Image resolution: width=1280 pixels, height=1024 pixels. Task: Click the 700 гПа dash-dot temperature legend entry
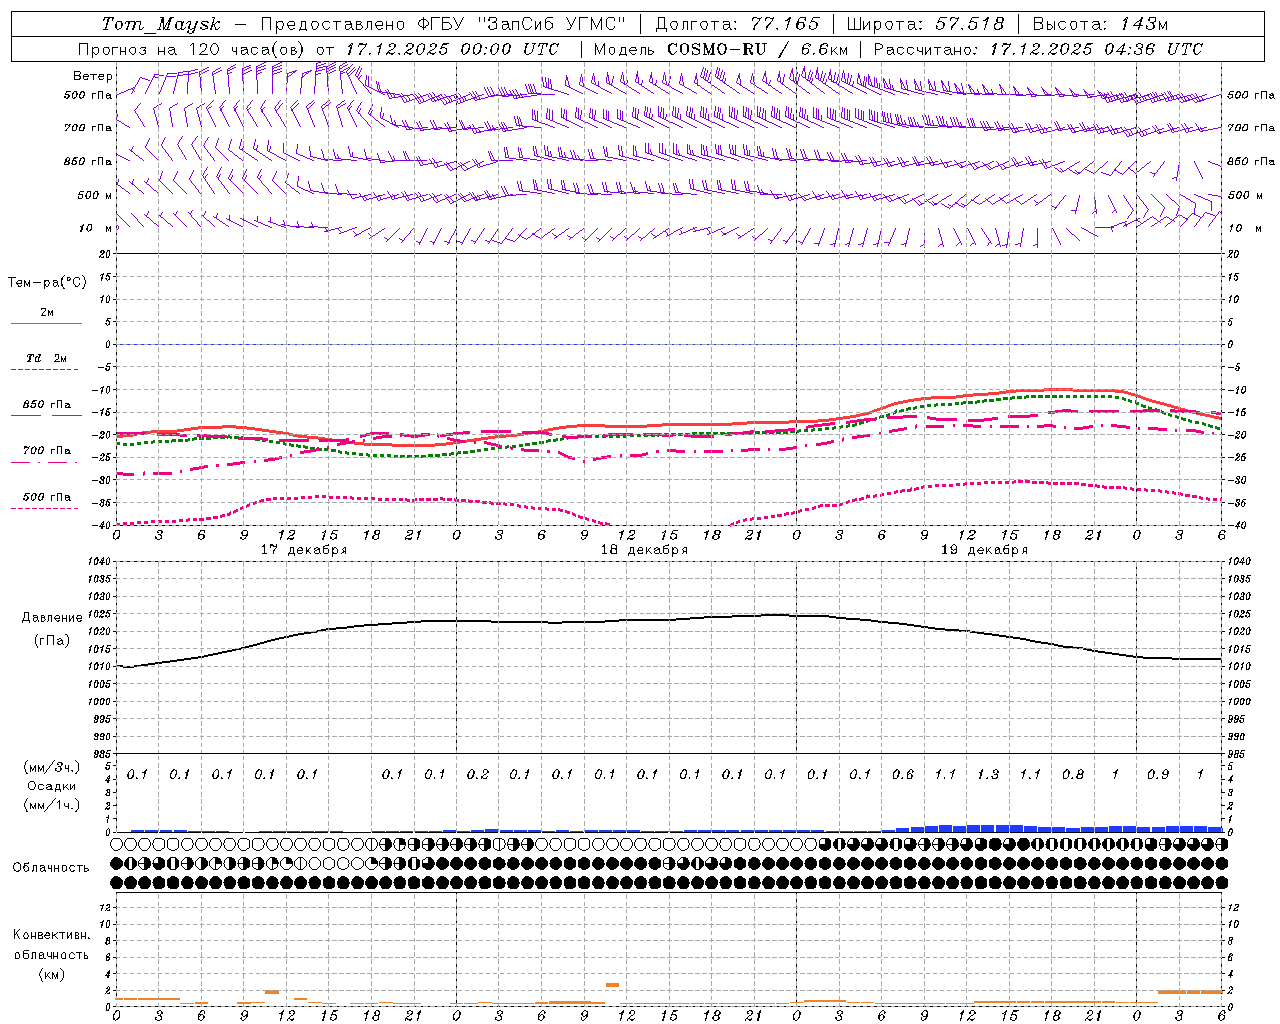[x=46, y=455]
